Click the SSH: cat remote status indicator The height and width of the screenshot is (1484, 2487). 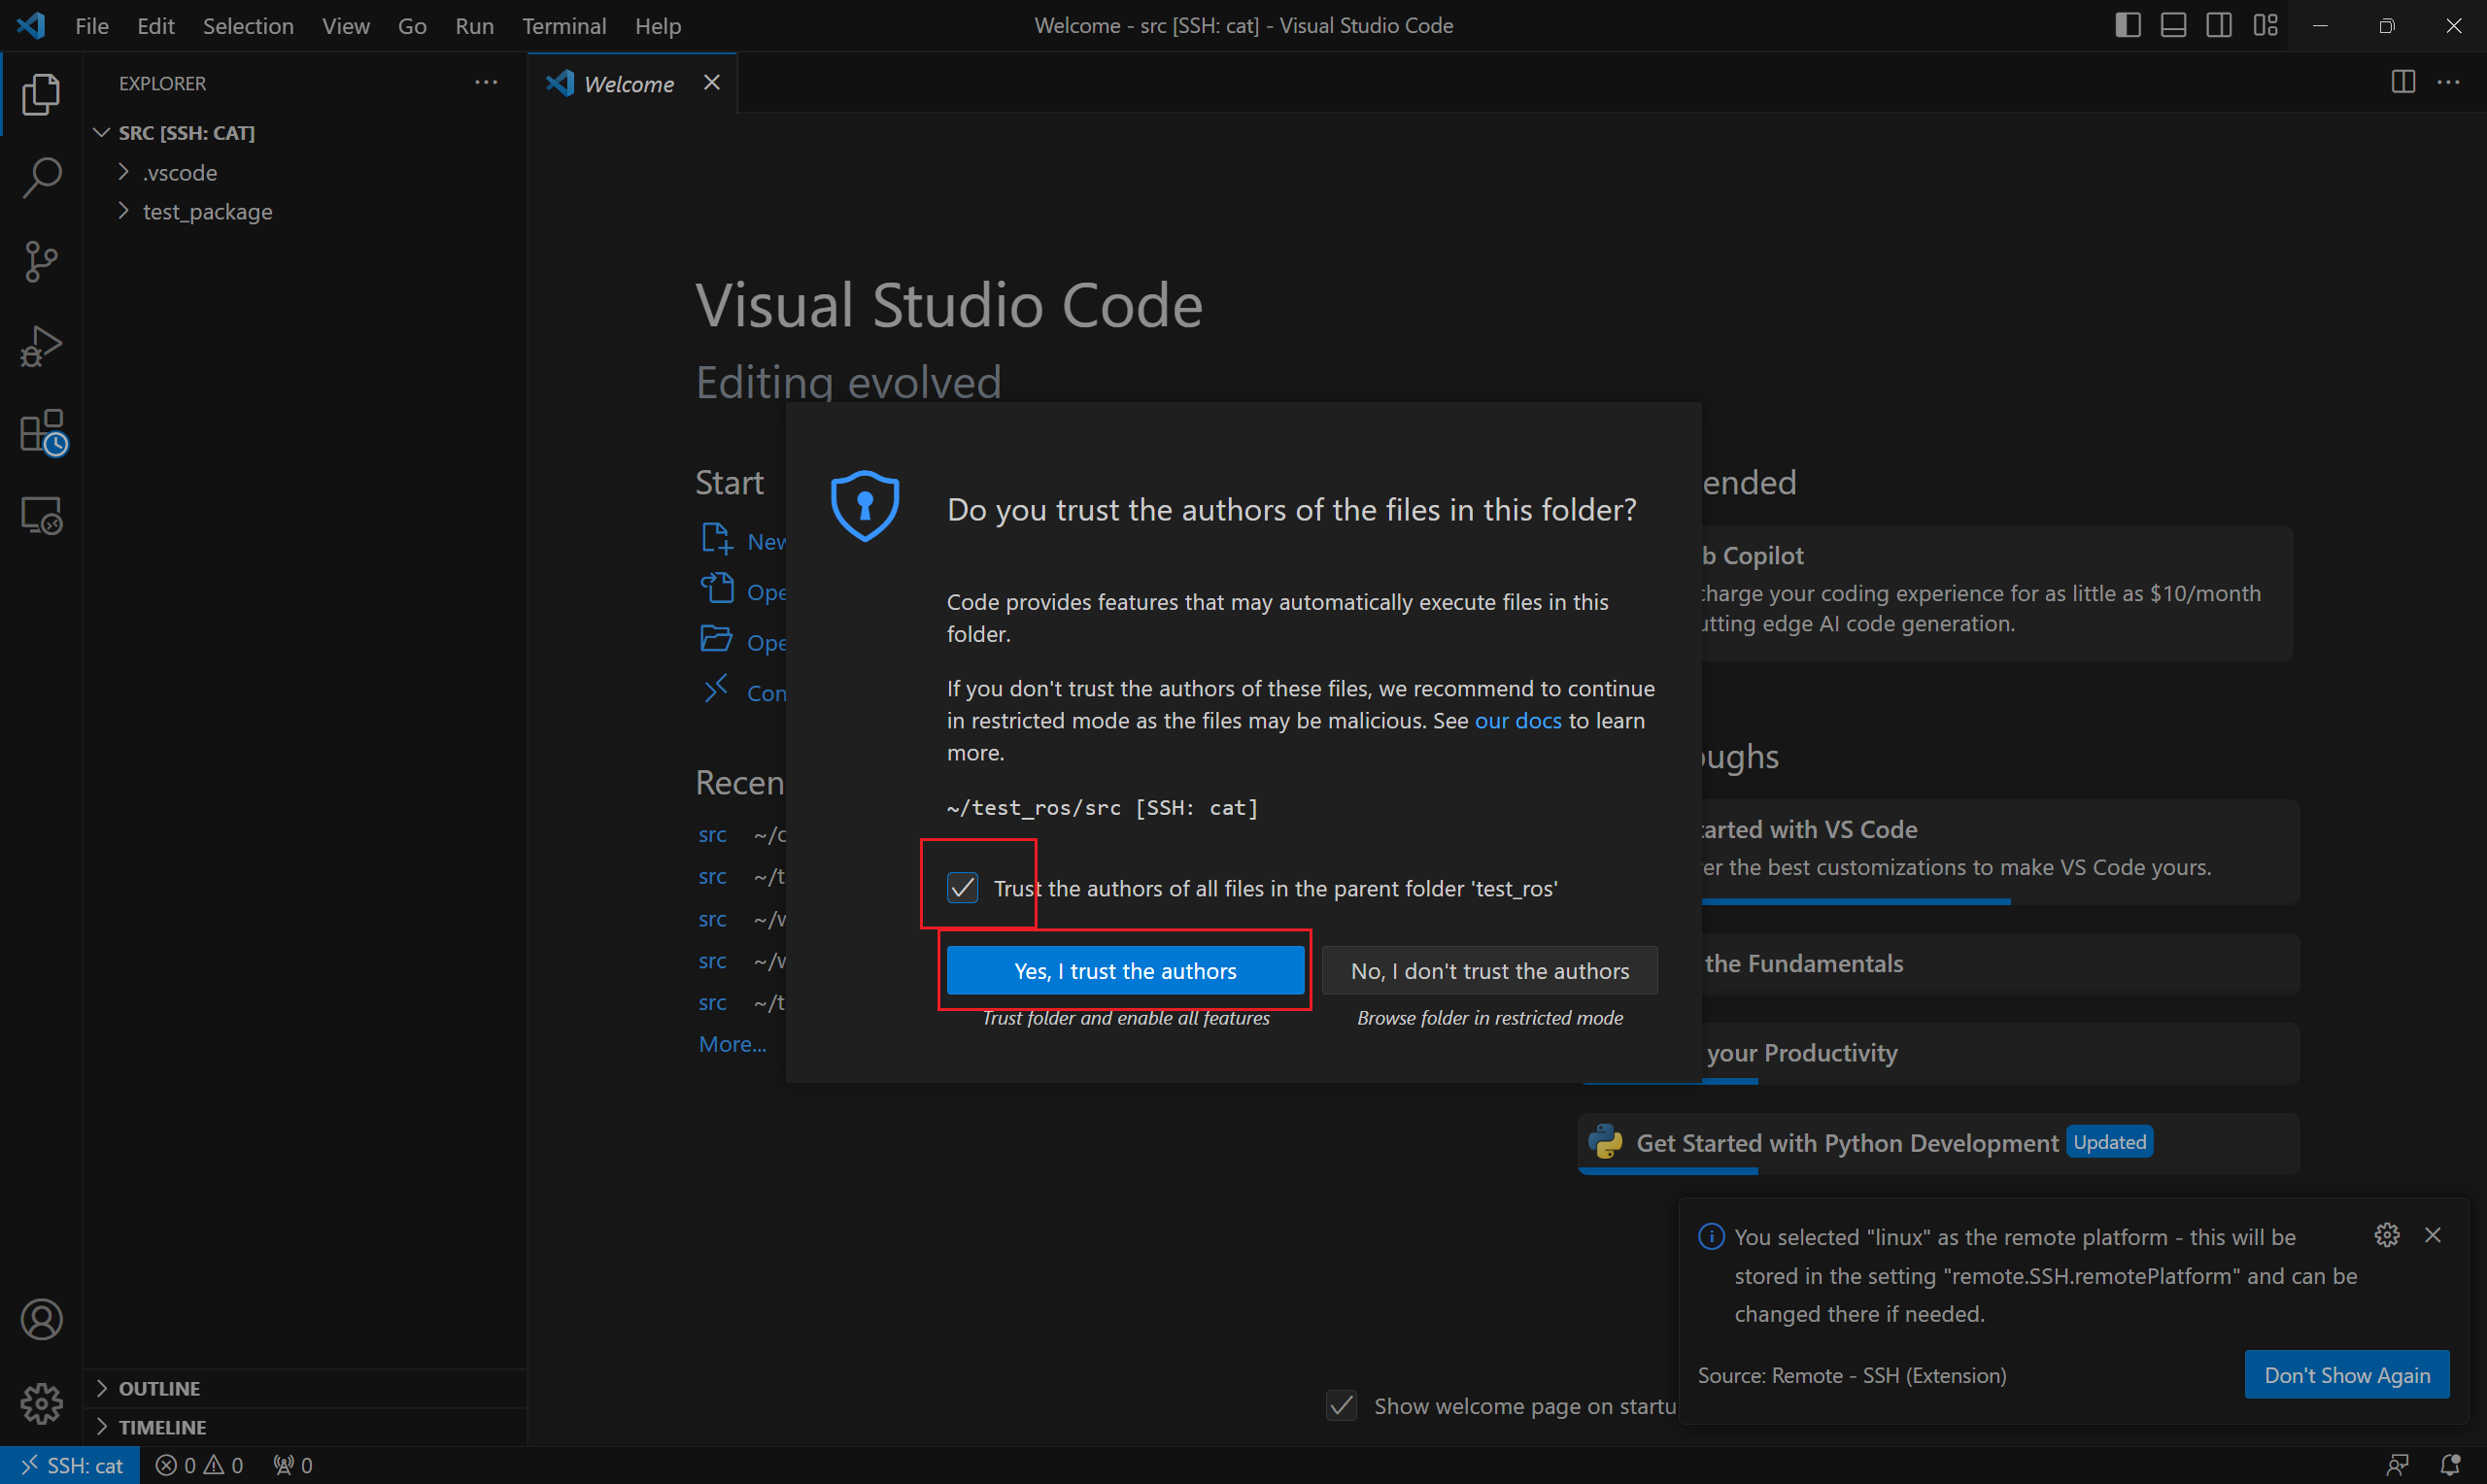(71, 1465)
